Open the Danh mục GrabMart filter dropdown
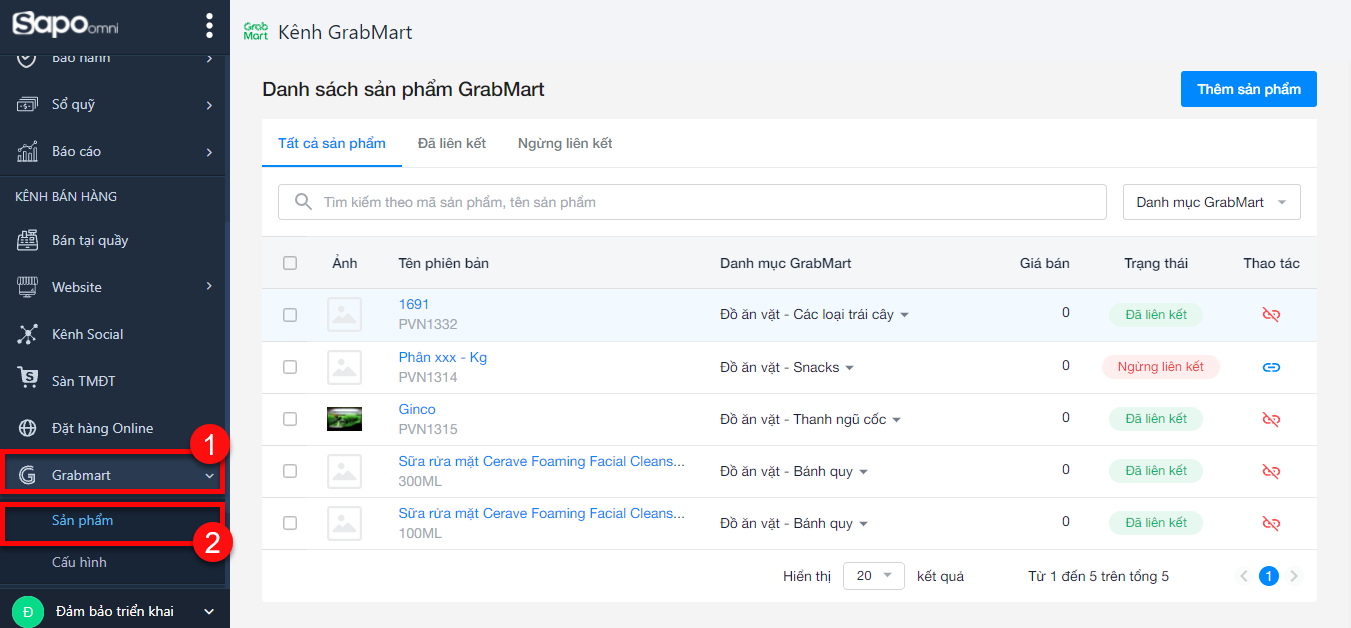This screenshot has height=628, width=1351. (x=1212, y=202)
